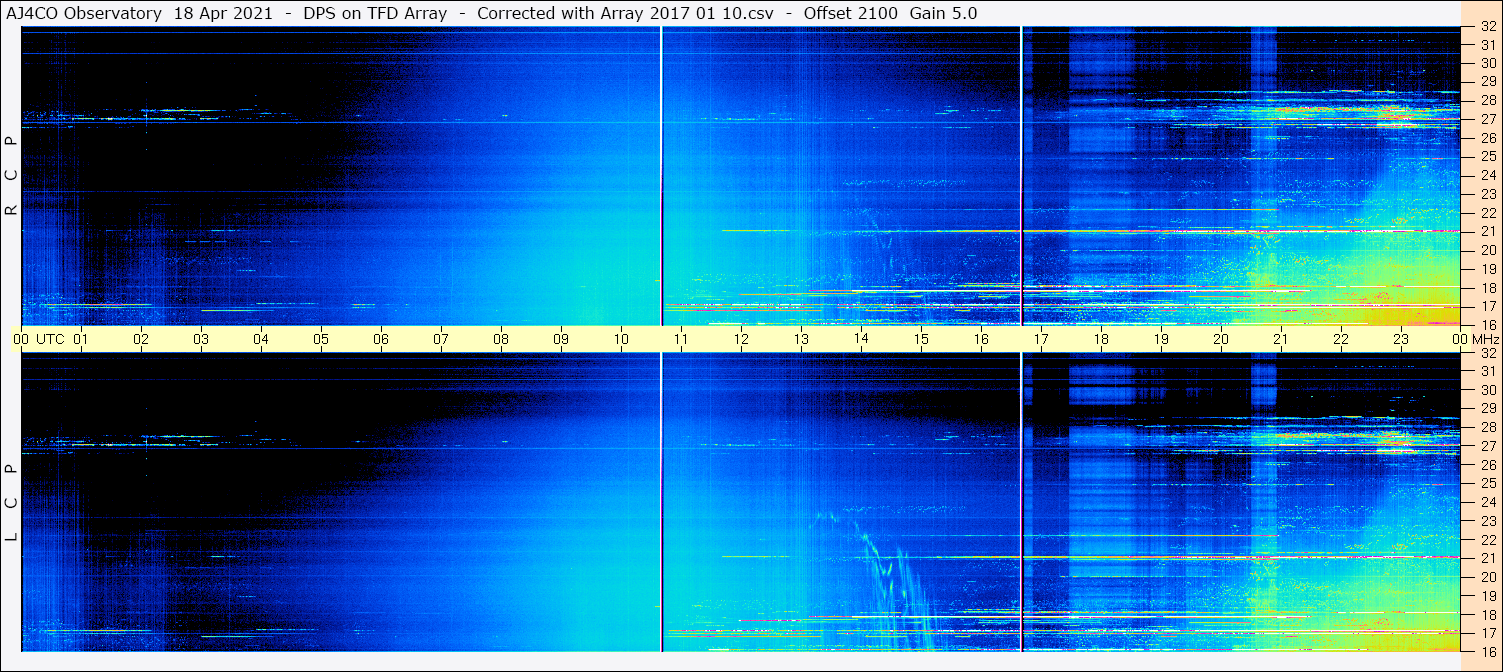Select hour 08 on the UTC time axis
The height and width of the screenshot is (672, 1503).
tap(501, 339)
